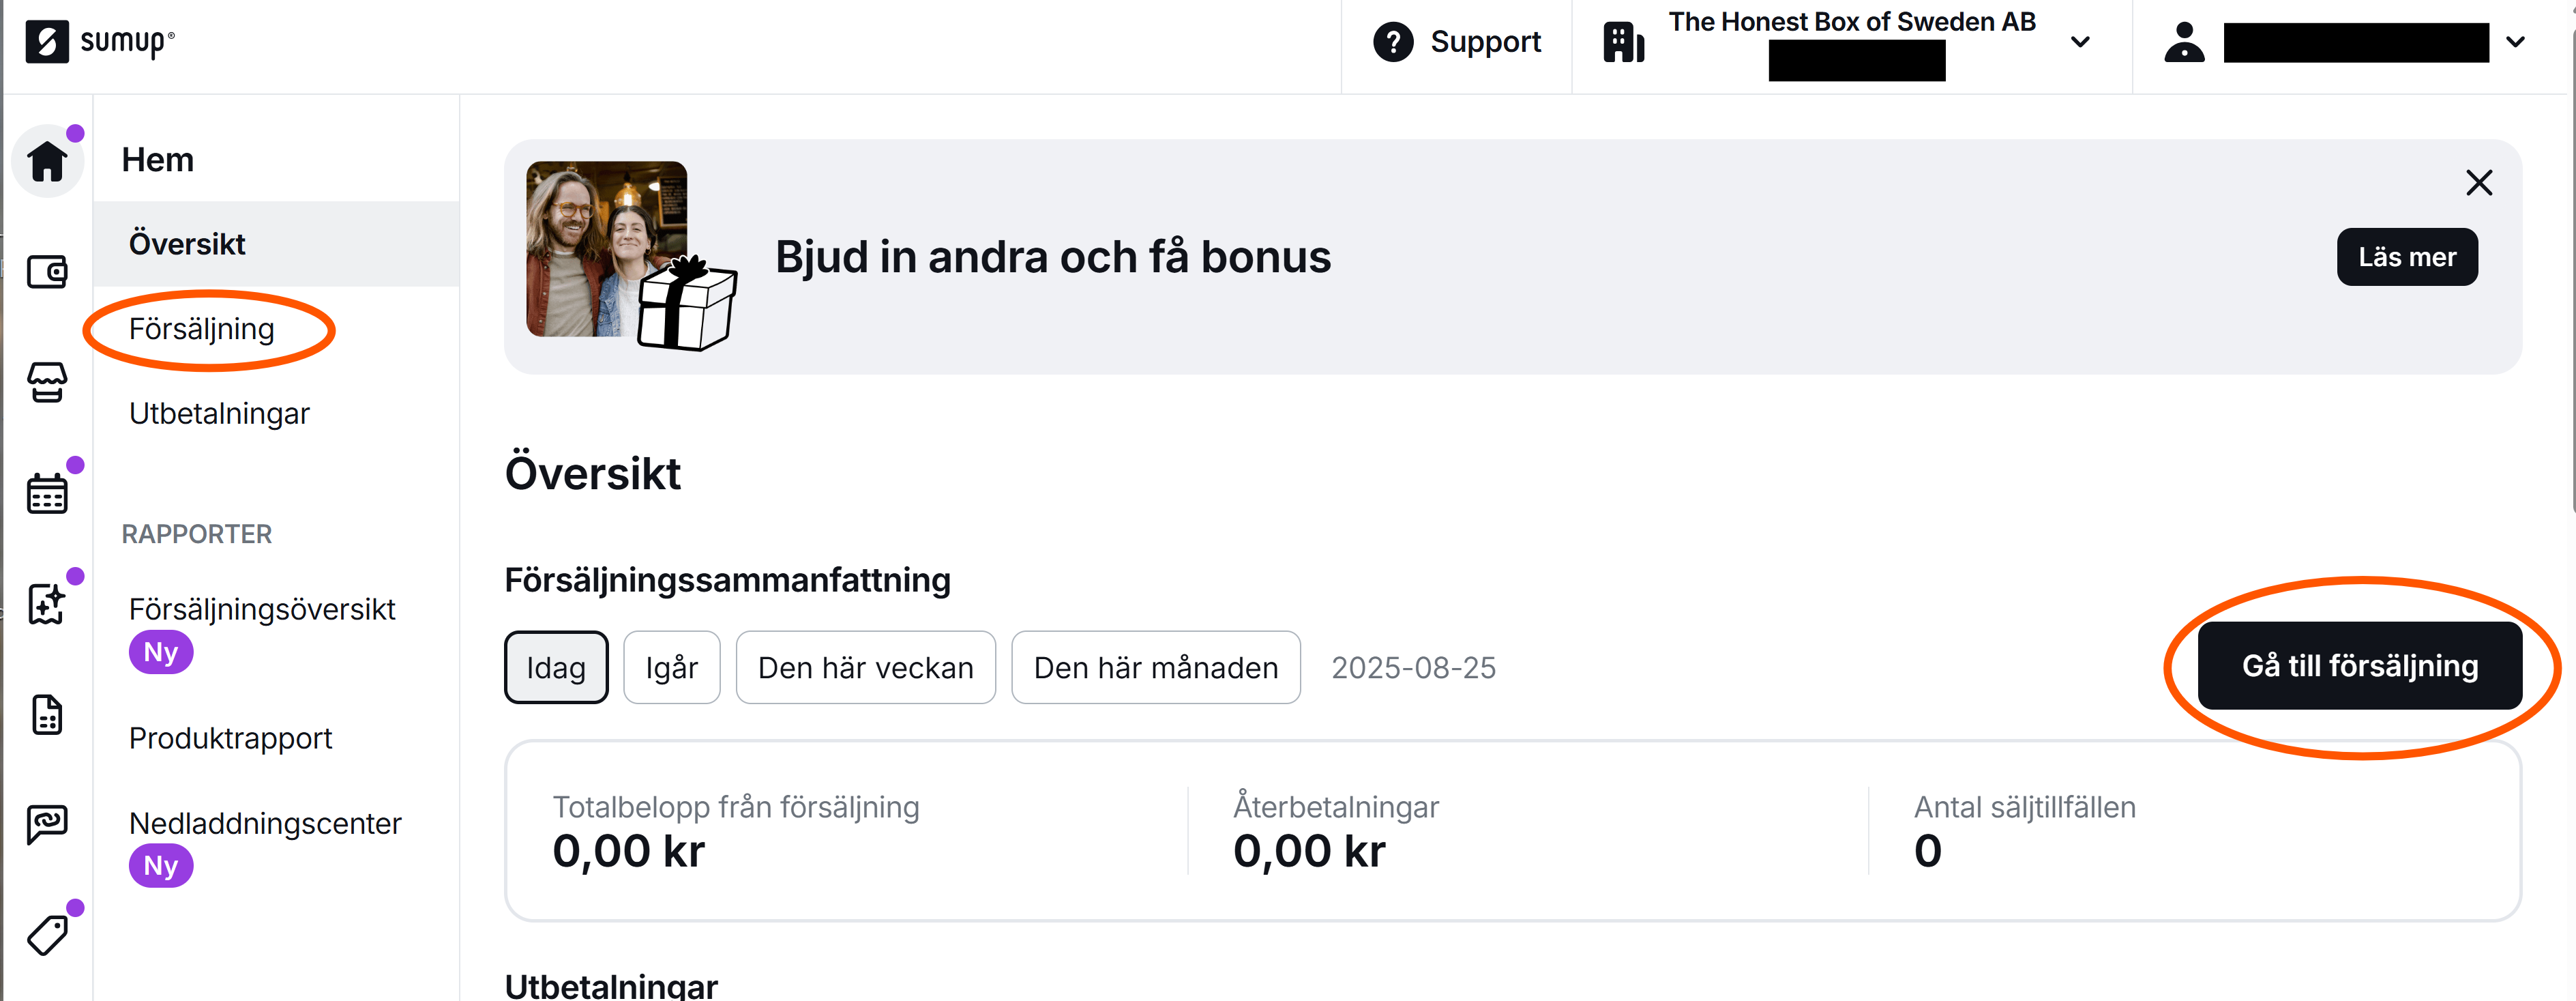Choose Den här månaden period
The height and width of the screenshot is (1001, 2576).
click(x=1155, y=667)
